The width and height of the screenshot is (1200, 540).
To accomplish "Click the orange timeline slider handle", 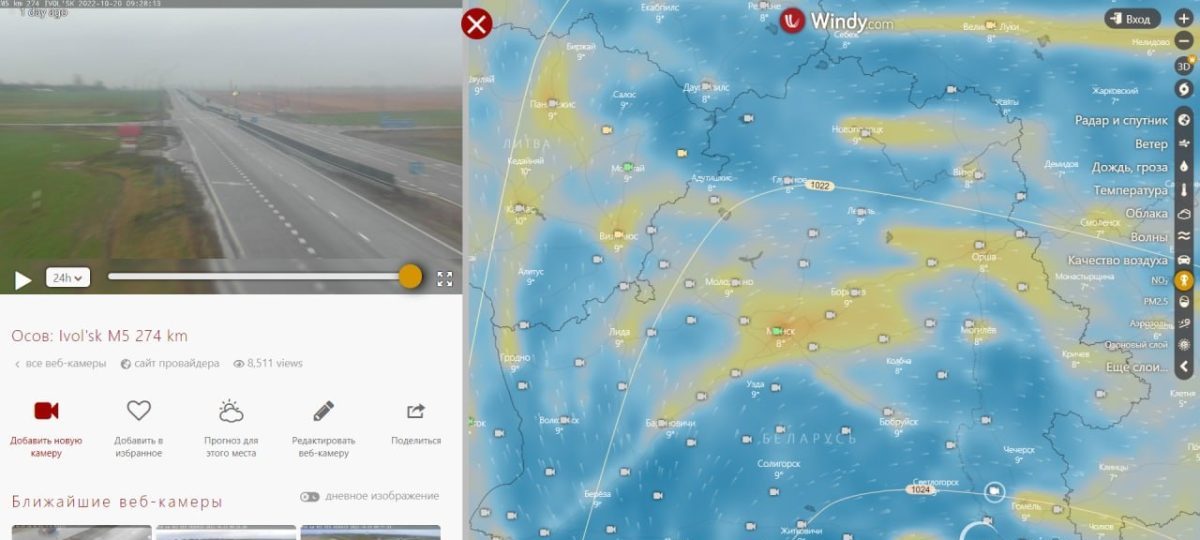I will pyautogui.click(x=410, y=276).
